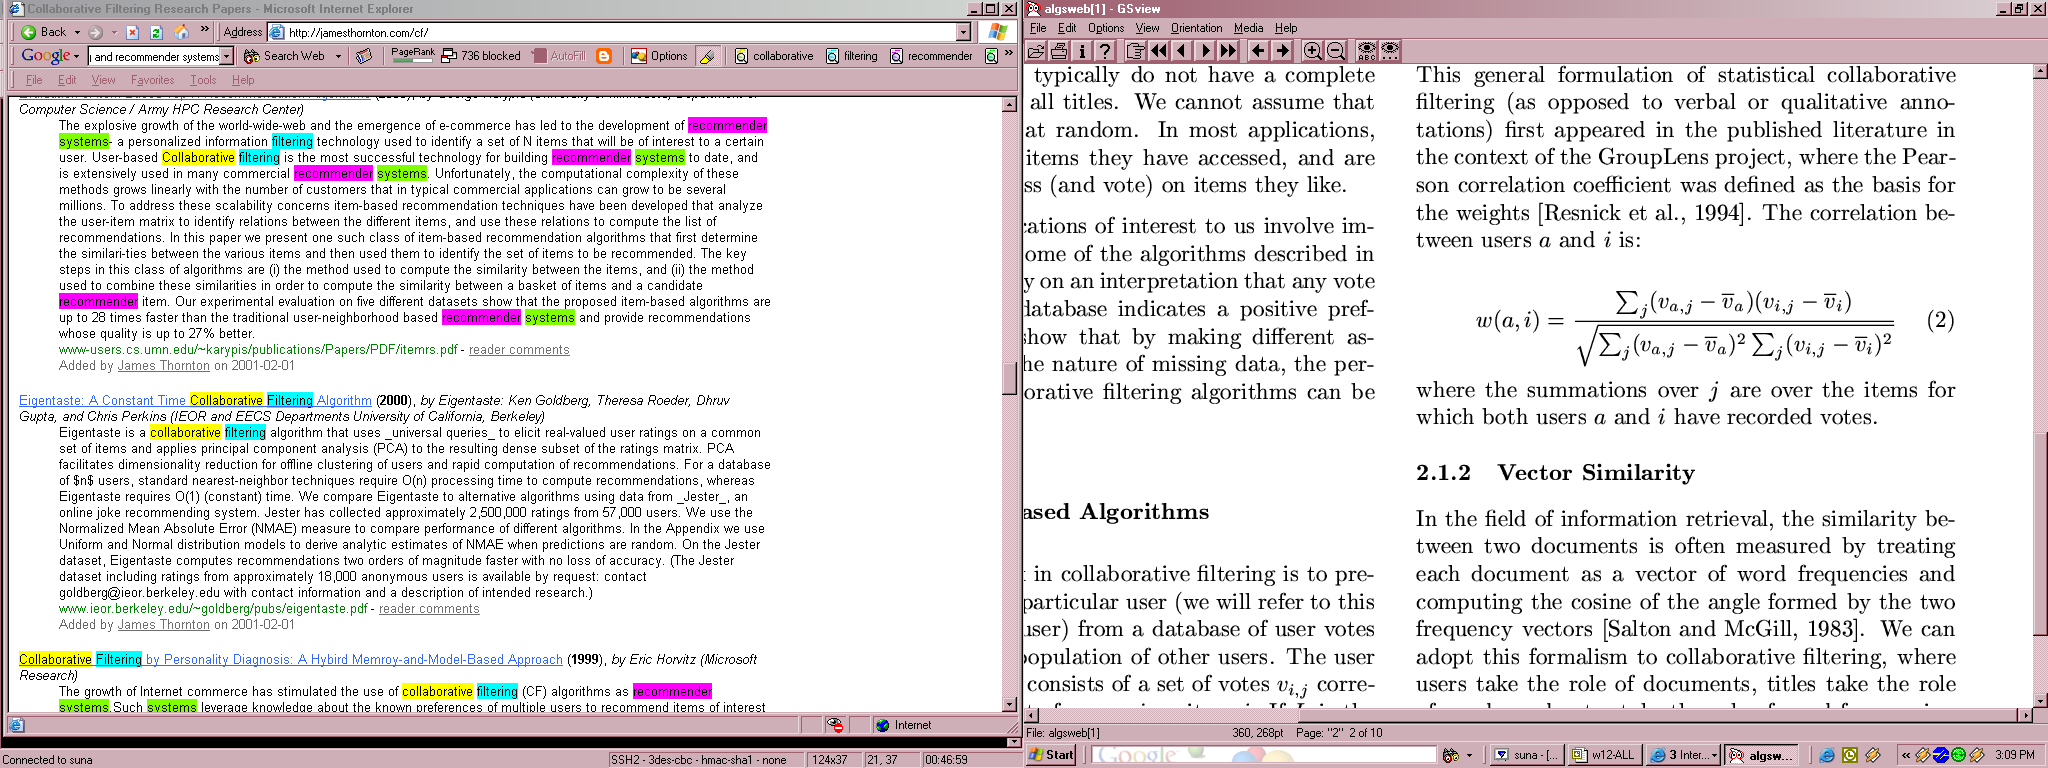Image resolution: width=2048 pixels, height=768 pixels.
Task: Open the Favorites menu in Internet Explorer
Action: 152,80
